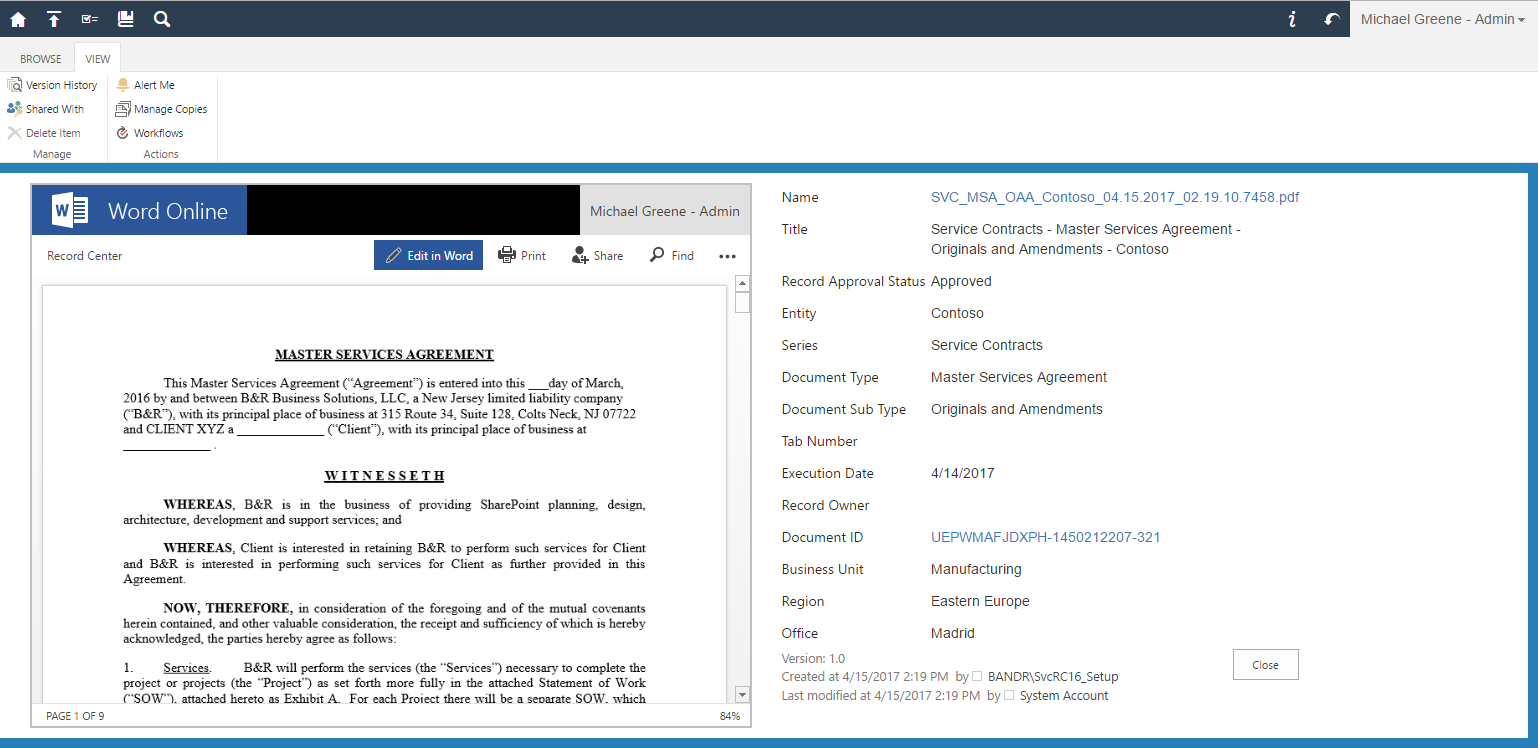Screen dimensions: 1538x748
Task: Open the SVC_MSA_OAA_Contoso pdf file link
Action: (1115, 197)
